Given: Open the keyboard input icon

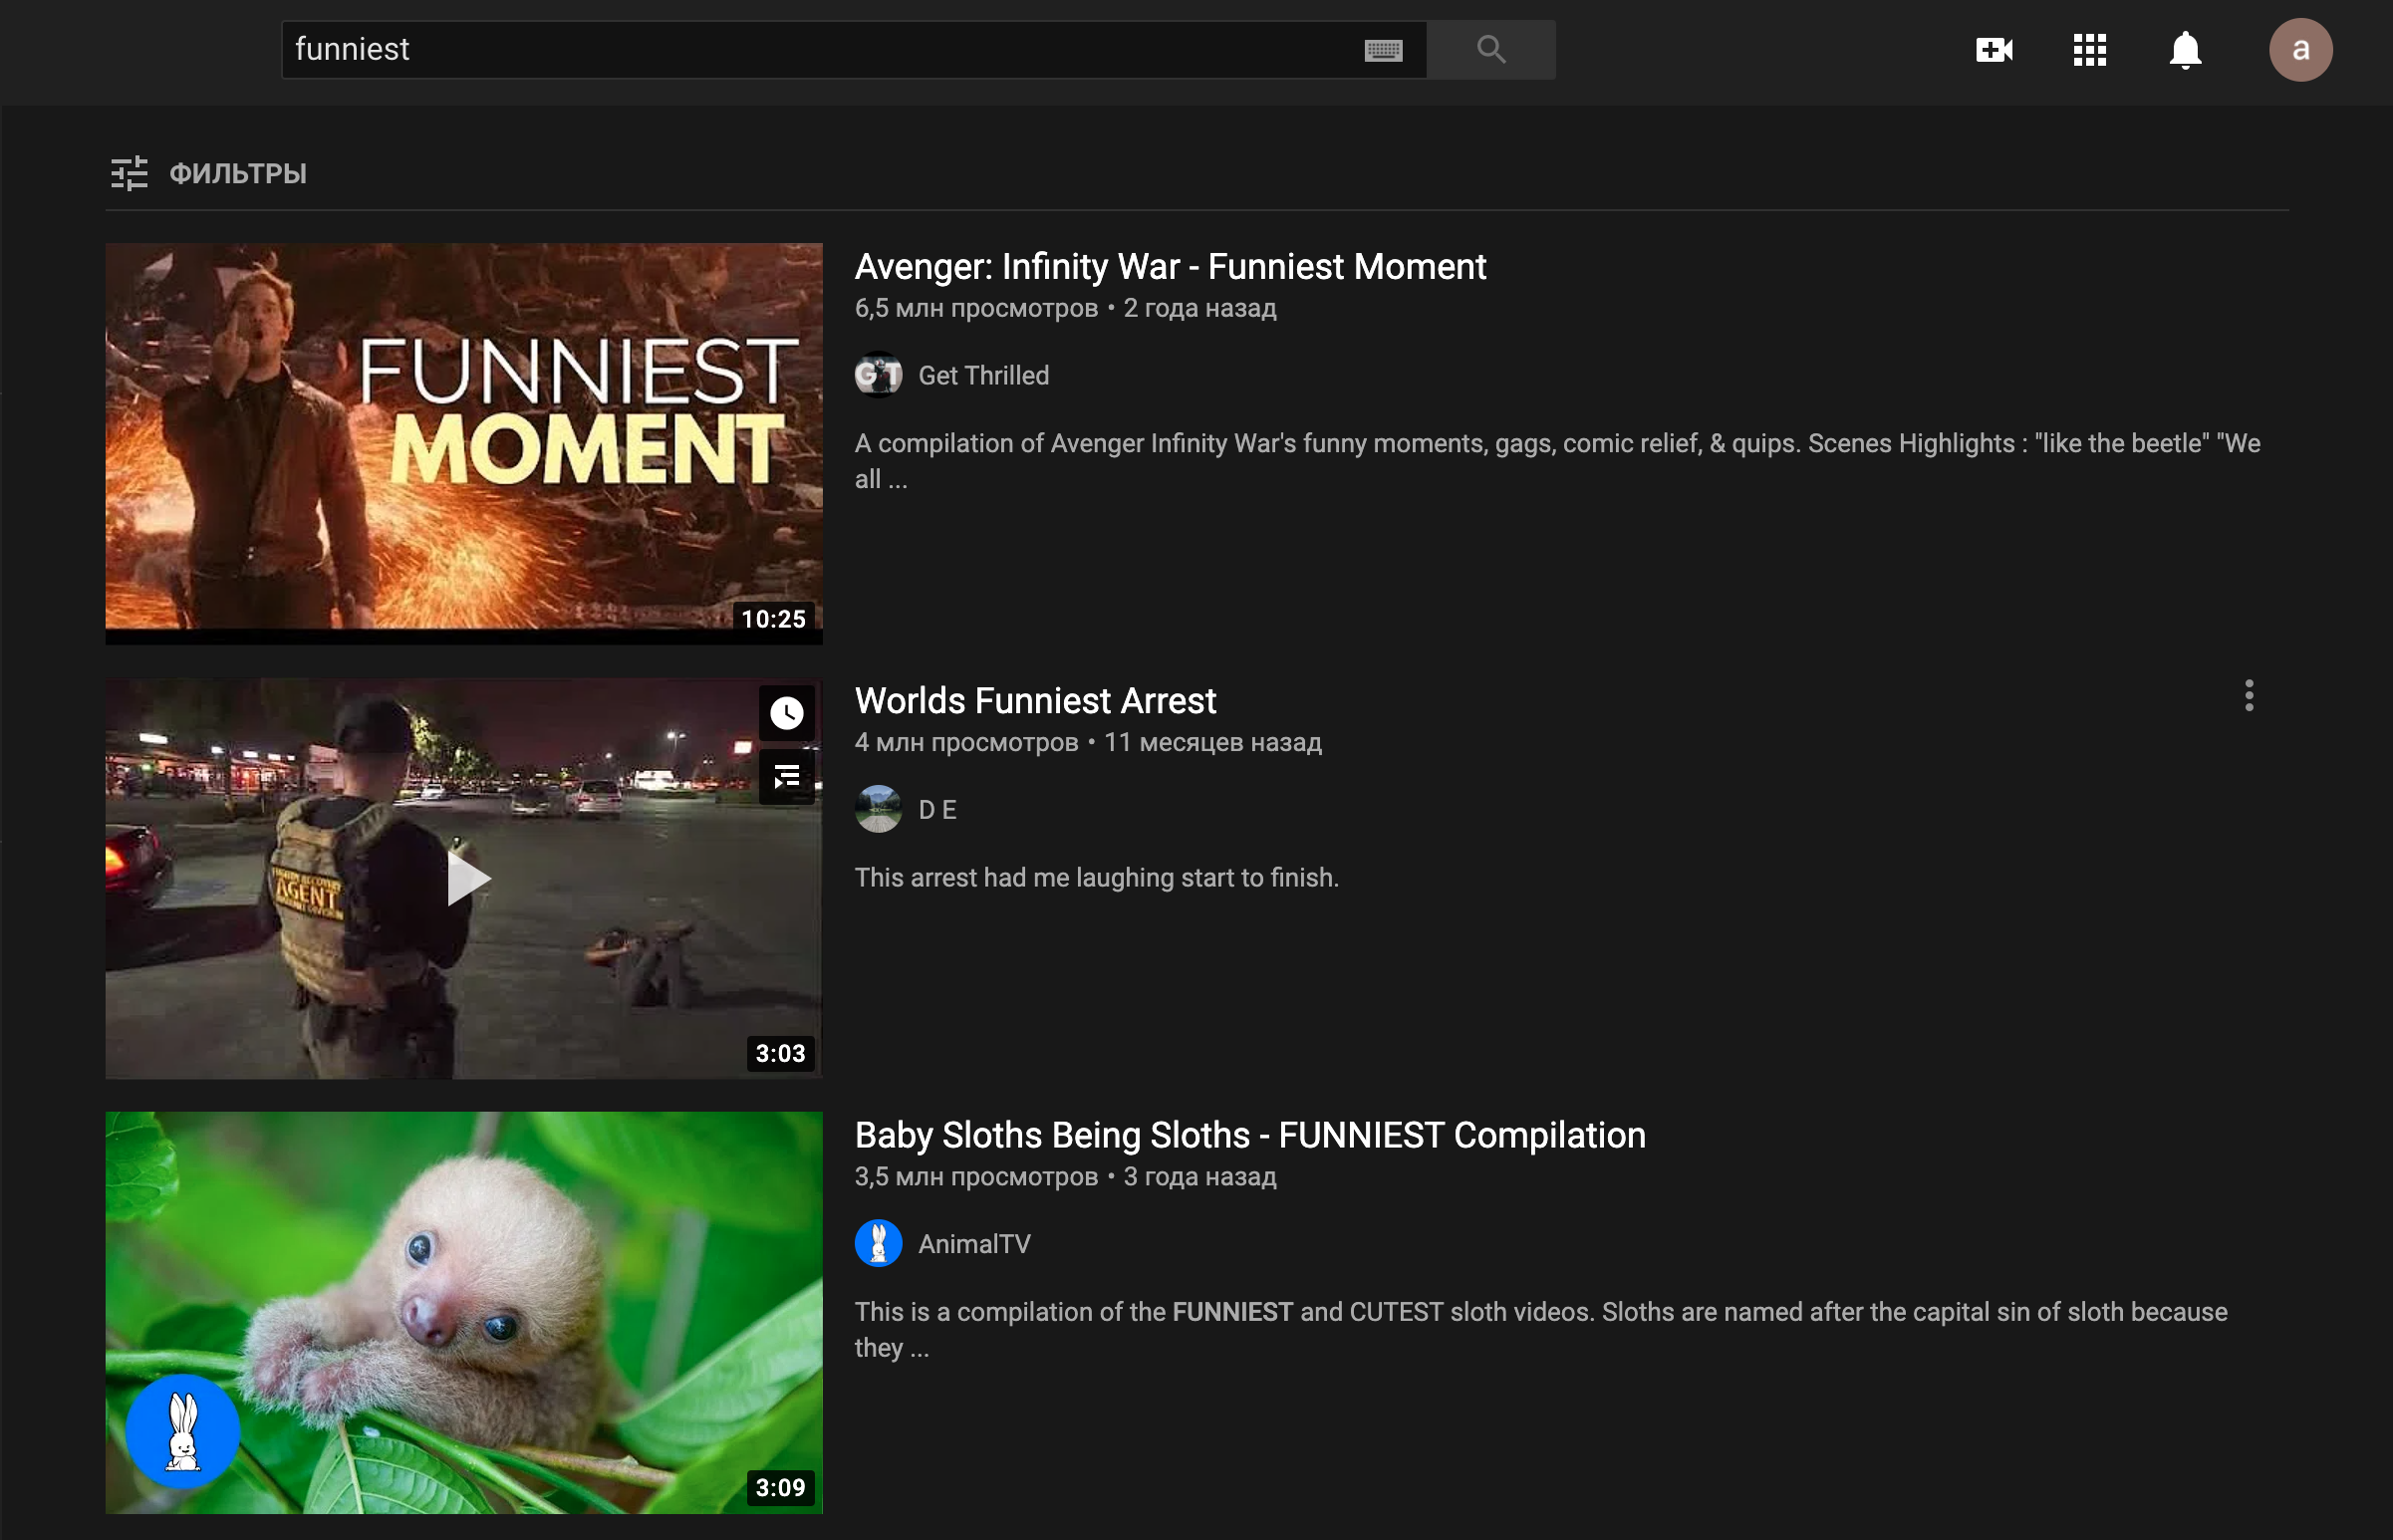Looking at the screenshot, I should pos(1385,49).
